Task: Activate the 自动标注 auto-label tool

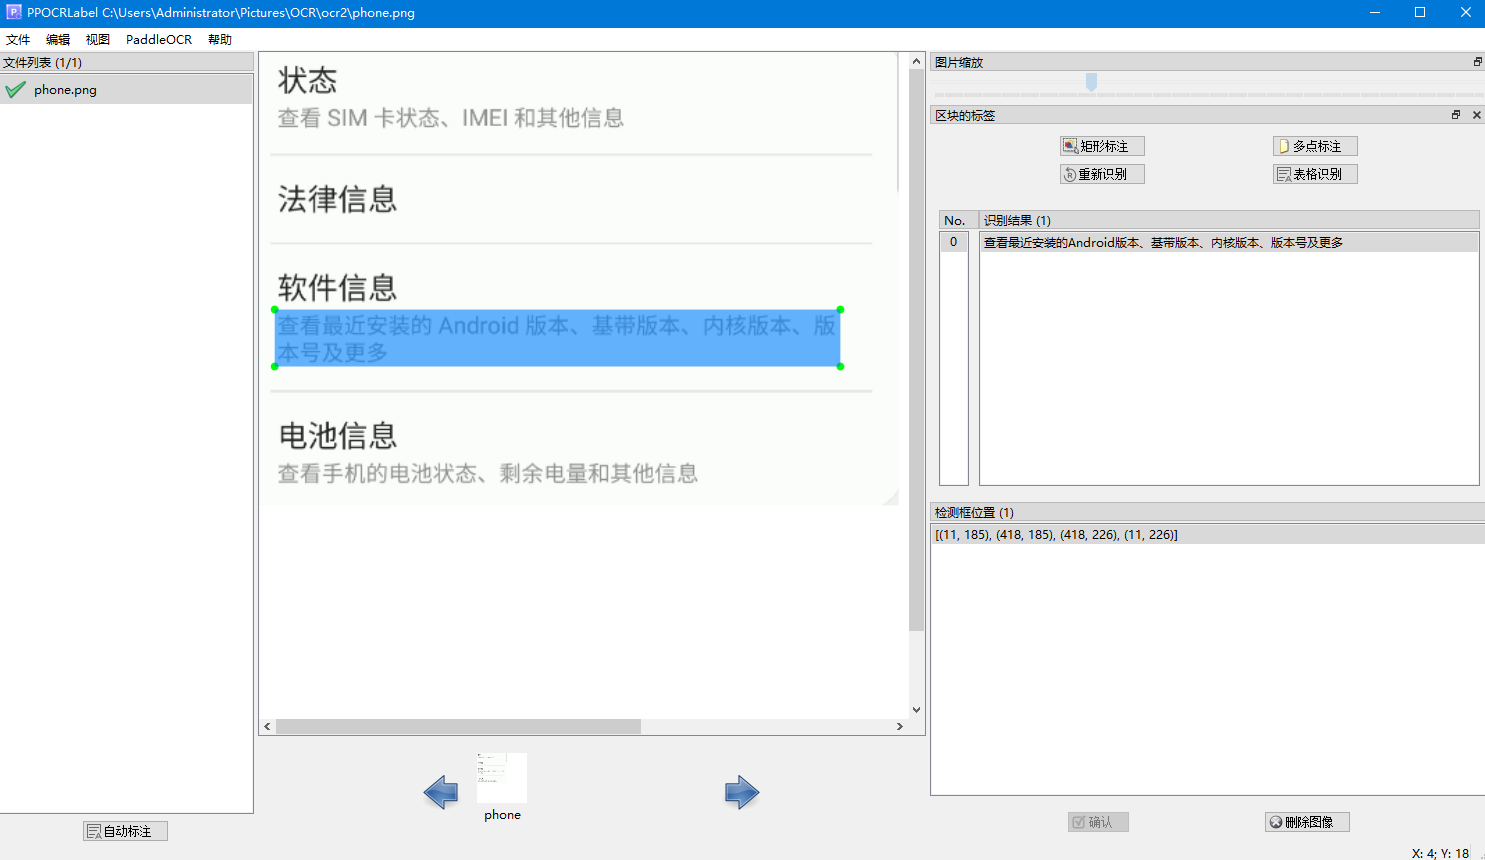Action: [x=124, y=830]
